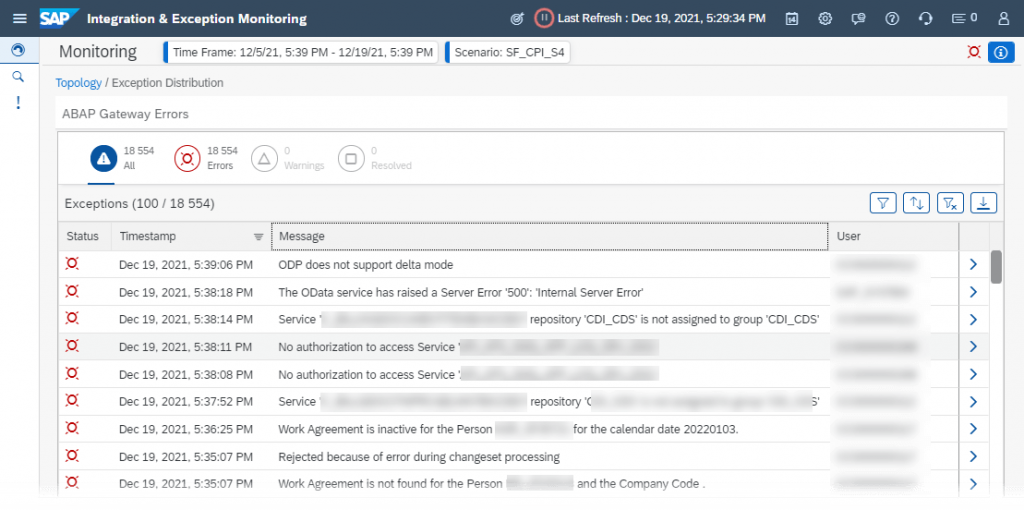The width and height of the screenshot is (1024, 510).
Task: Click the table vertical scrollbar thumb
Action: pos(996,267)
